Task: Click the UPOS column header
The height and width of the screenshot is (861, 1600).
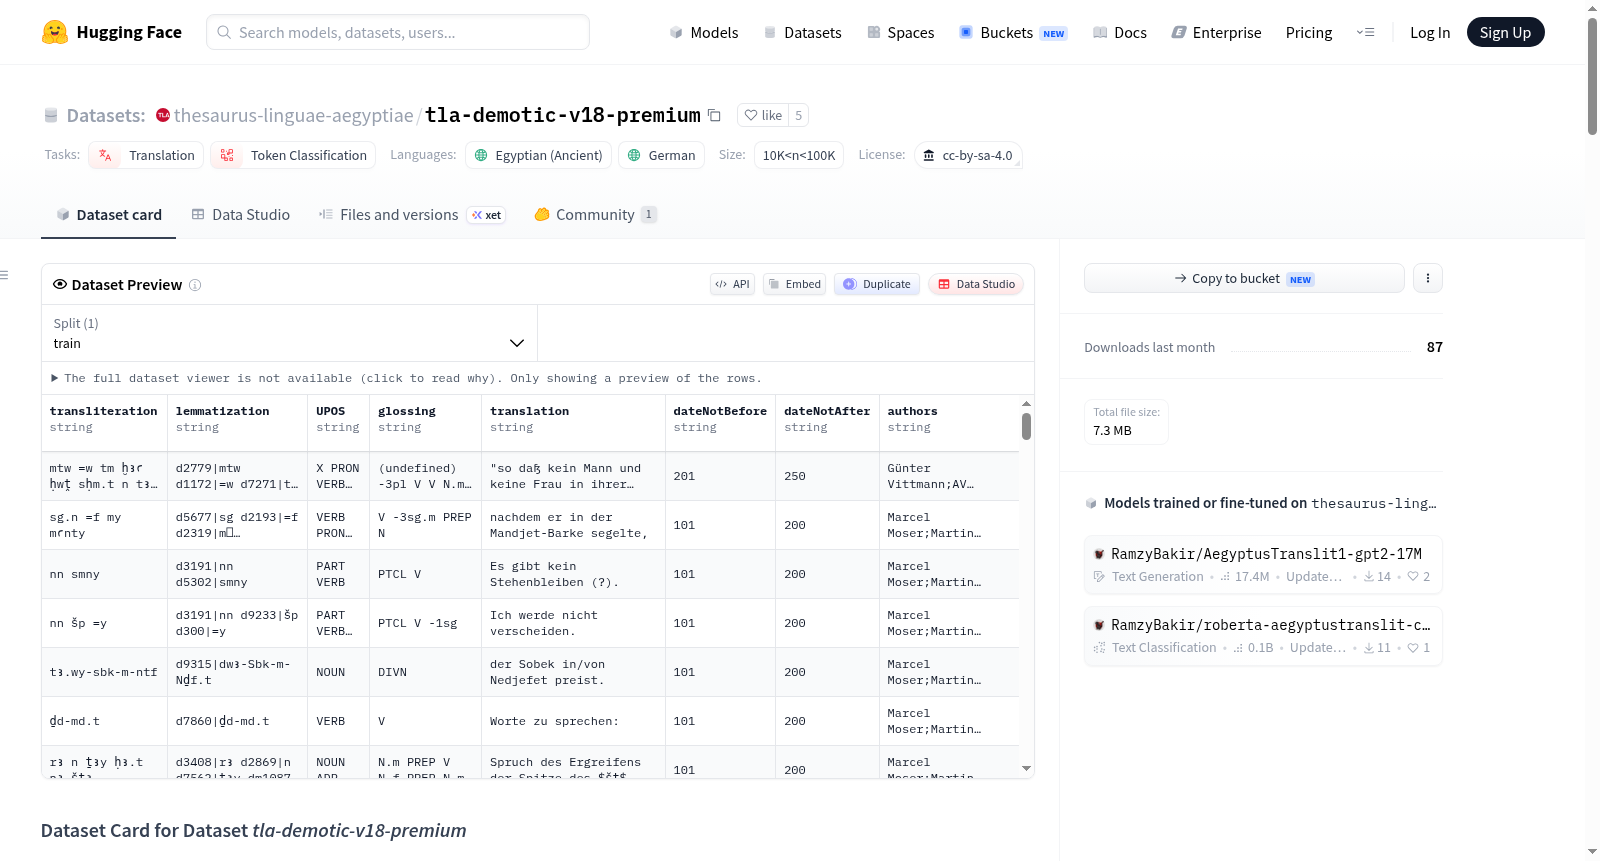Action: (339, 419)
